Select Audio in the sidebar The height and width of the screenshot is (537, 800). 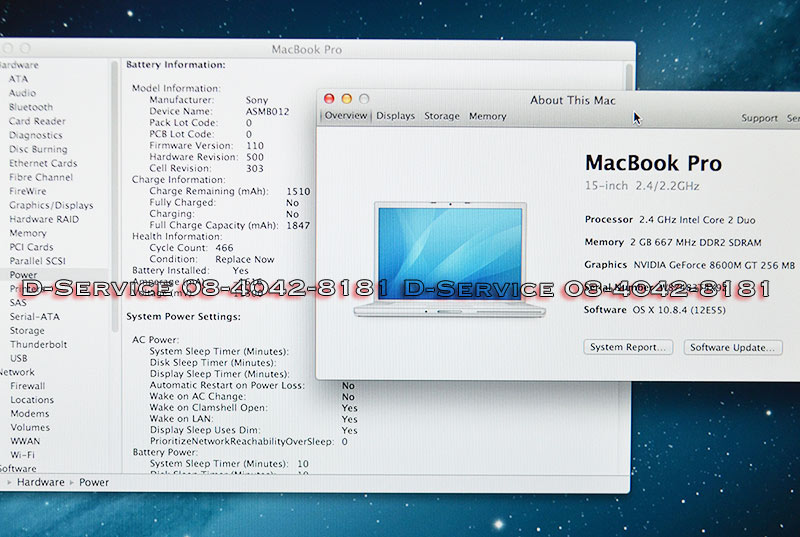[22, 93]
